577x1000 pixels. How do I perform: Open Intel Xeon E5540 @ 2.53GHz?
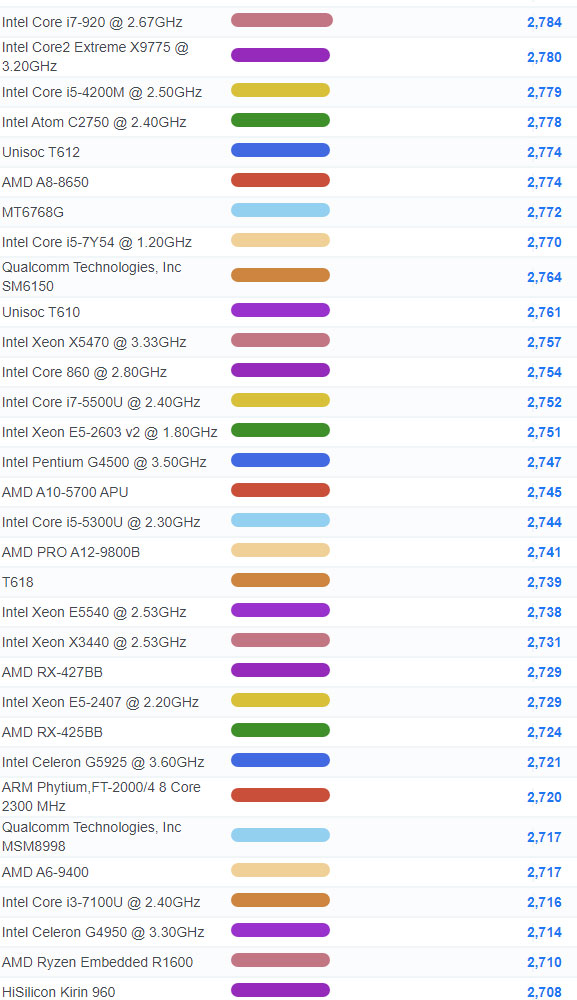94,612
